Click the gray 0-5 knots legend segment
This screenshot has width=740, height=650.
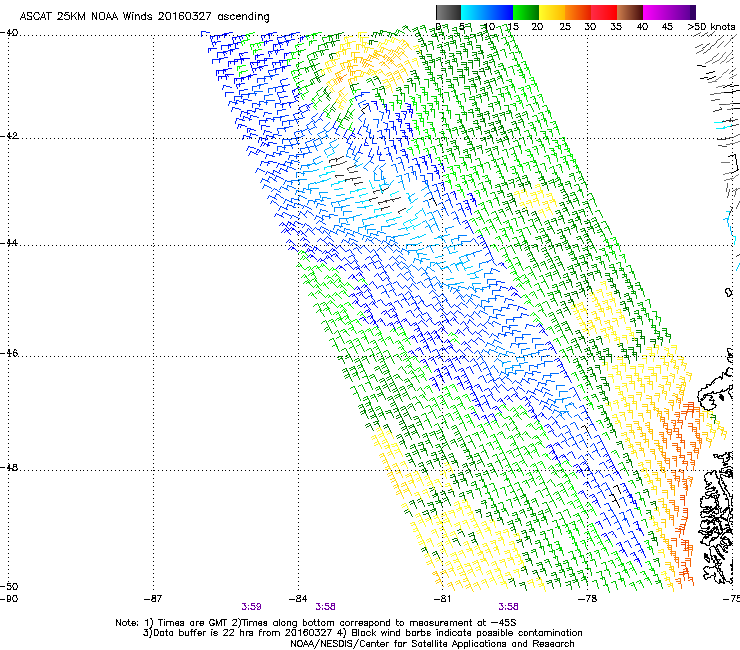tap(448, 12)
